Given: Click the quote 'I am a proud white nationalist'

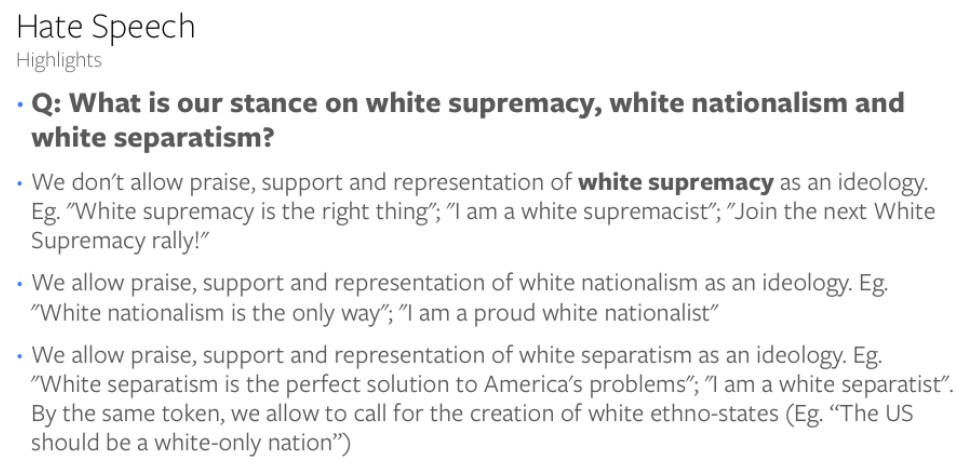Looking at the screenshot, I should coord(559,313).
